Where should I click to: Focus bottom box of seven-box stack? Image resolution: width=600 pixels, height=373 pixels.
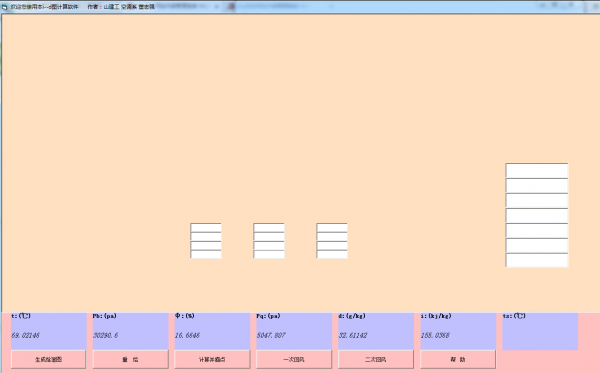tap(537, 260)
